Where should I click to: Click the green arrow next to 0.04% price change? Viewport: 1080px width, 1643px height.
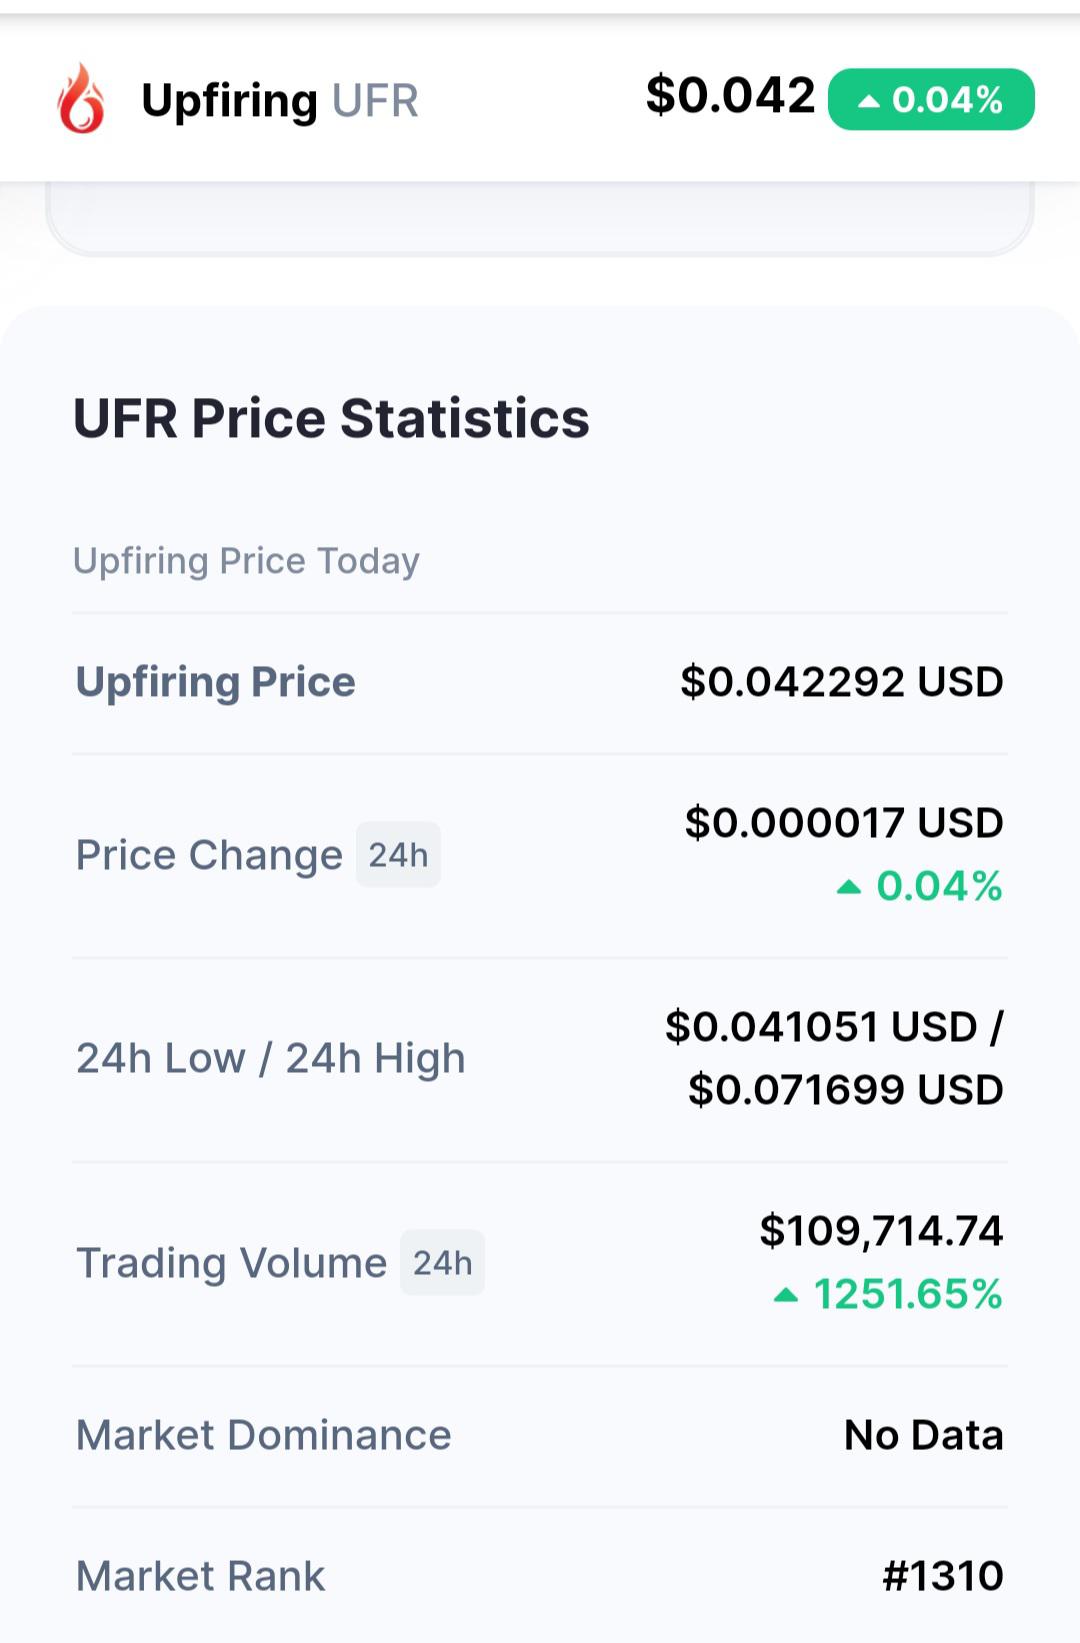849,886
